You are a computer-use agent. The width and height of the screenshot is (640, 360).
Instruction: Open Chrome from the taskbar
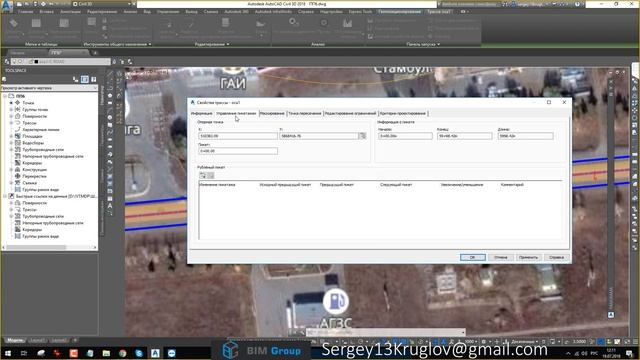tap(122, 353)
